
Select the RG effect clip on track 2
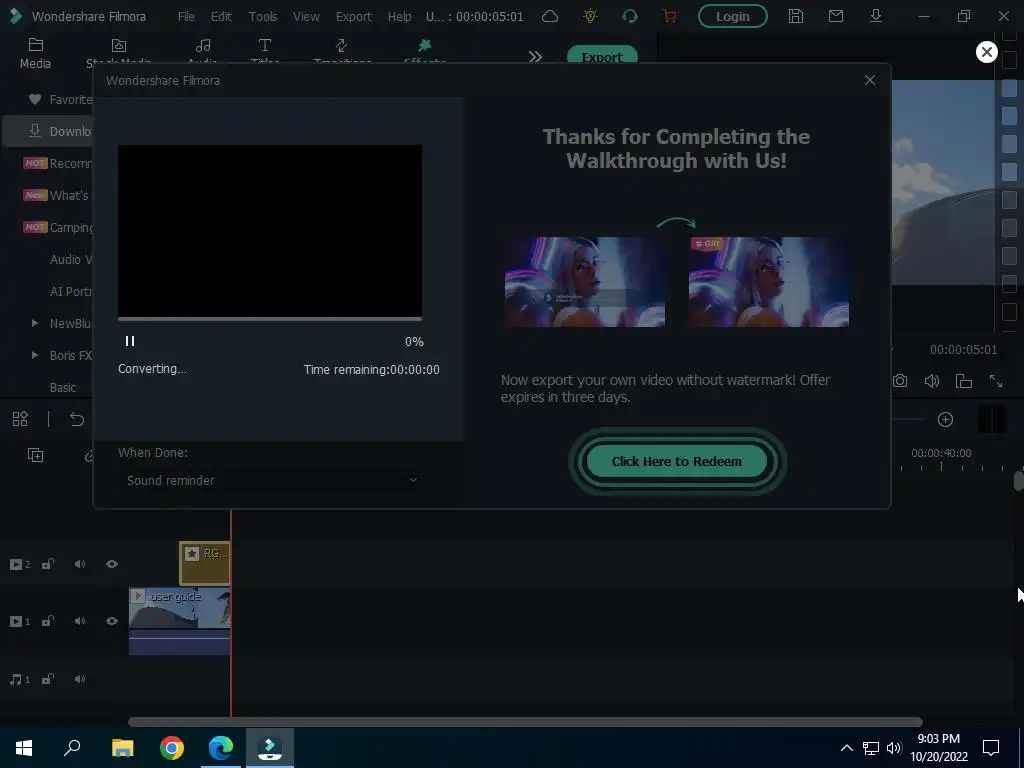coord(204,563)
